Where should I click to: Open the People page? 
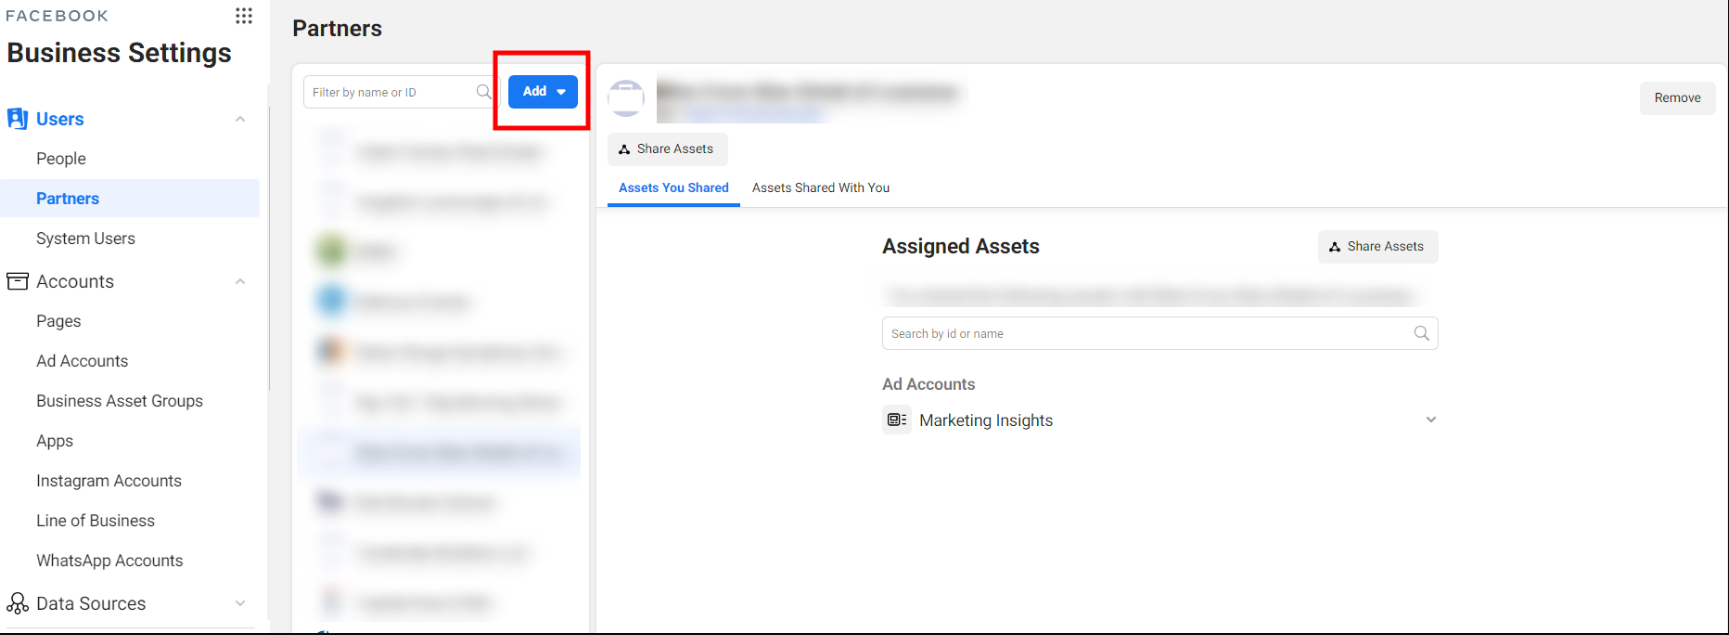tap(61, 158)
